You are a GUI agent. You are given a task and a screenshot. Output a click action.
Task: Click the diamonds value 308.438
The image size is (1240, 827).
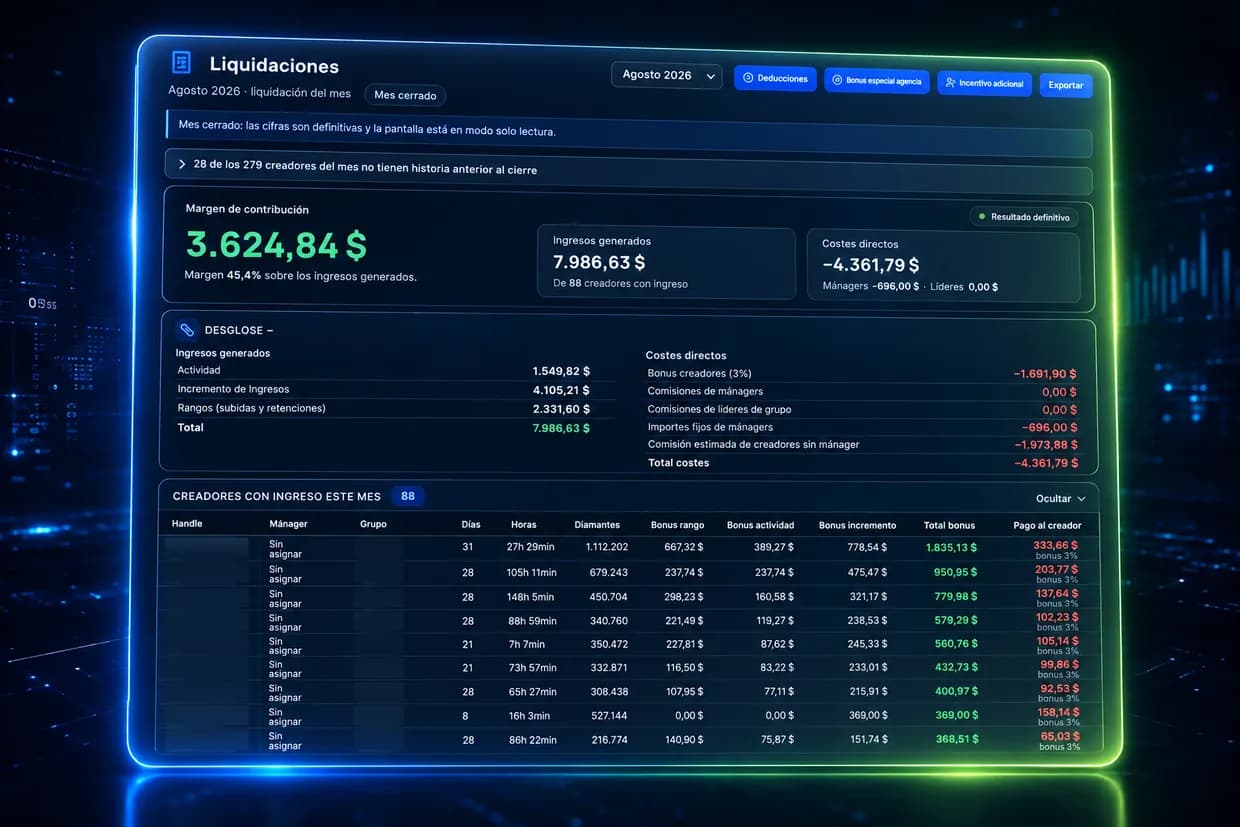(x=609, y=691)
